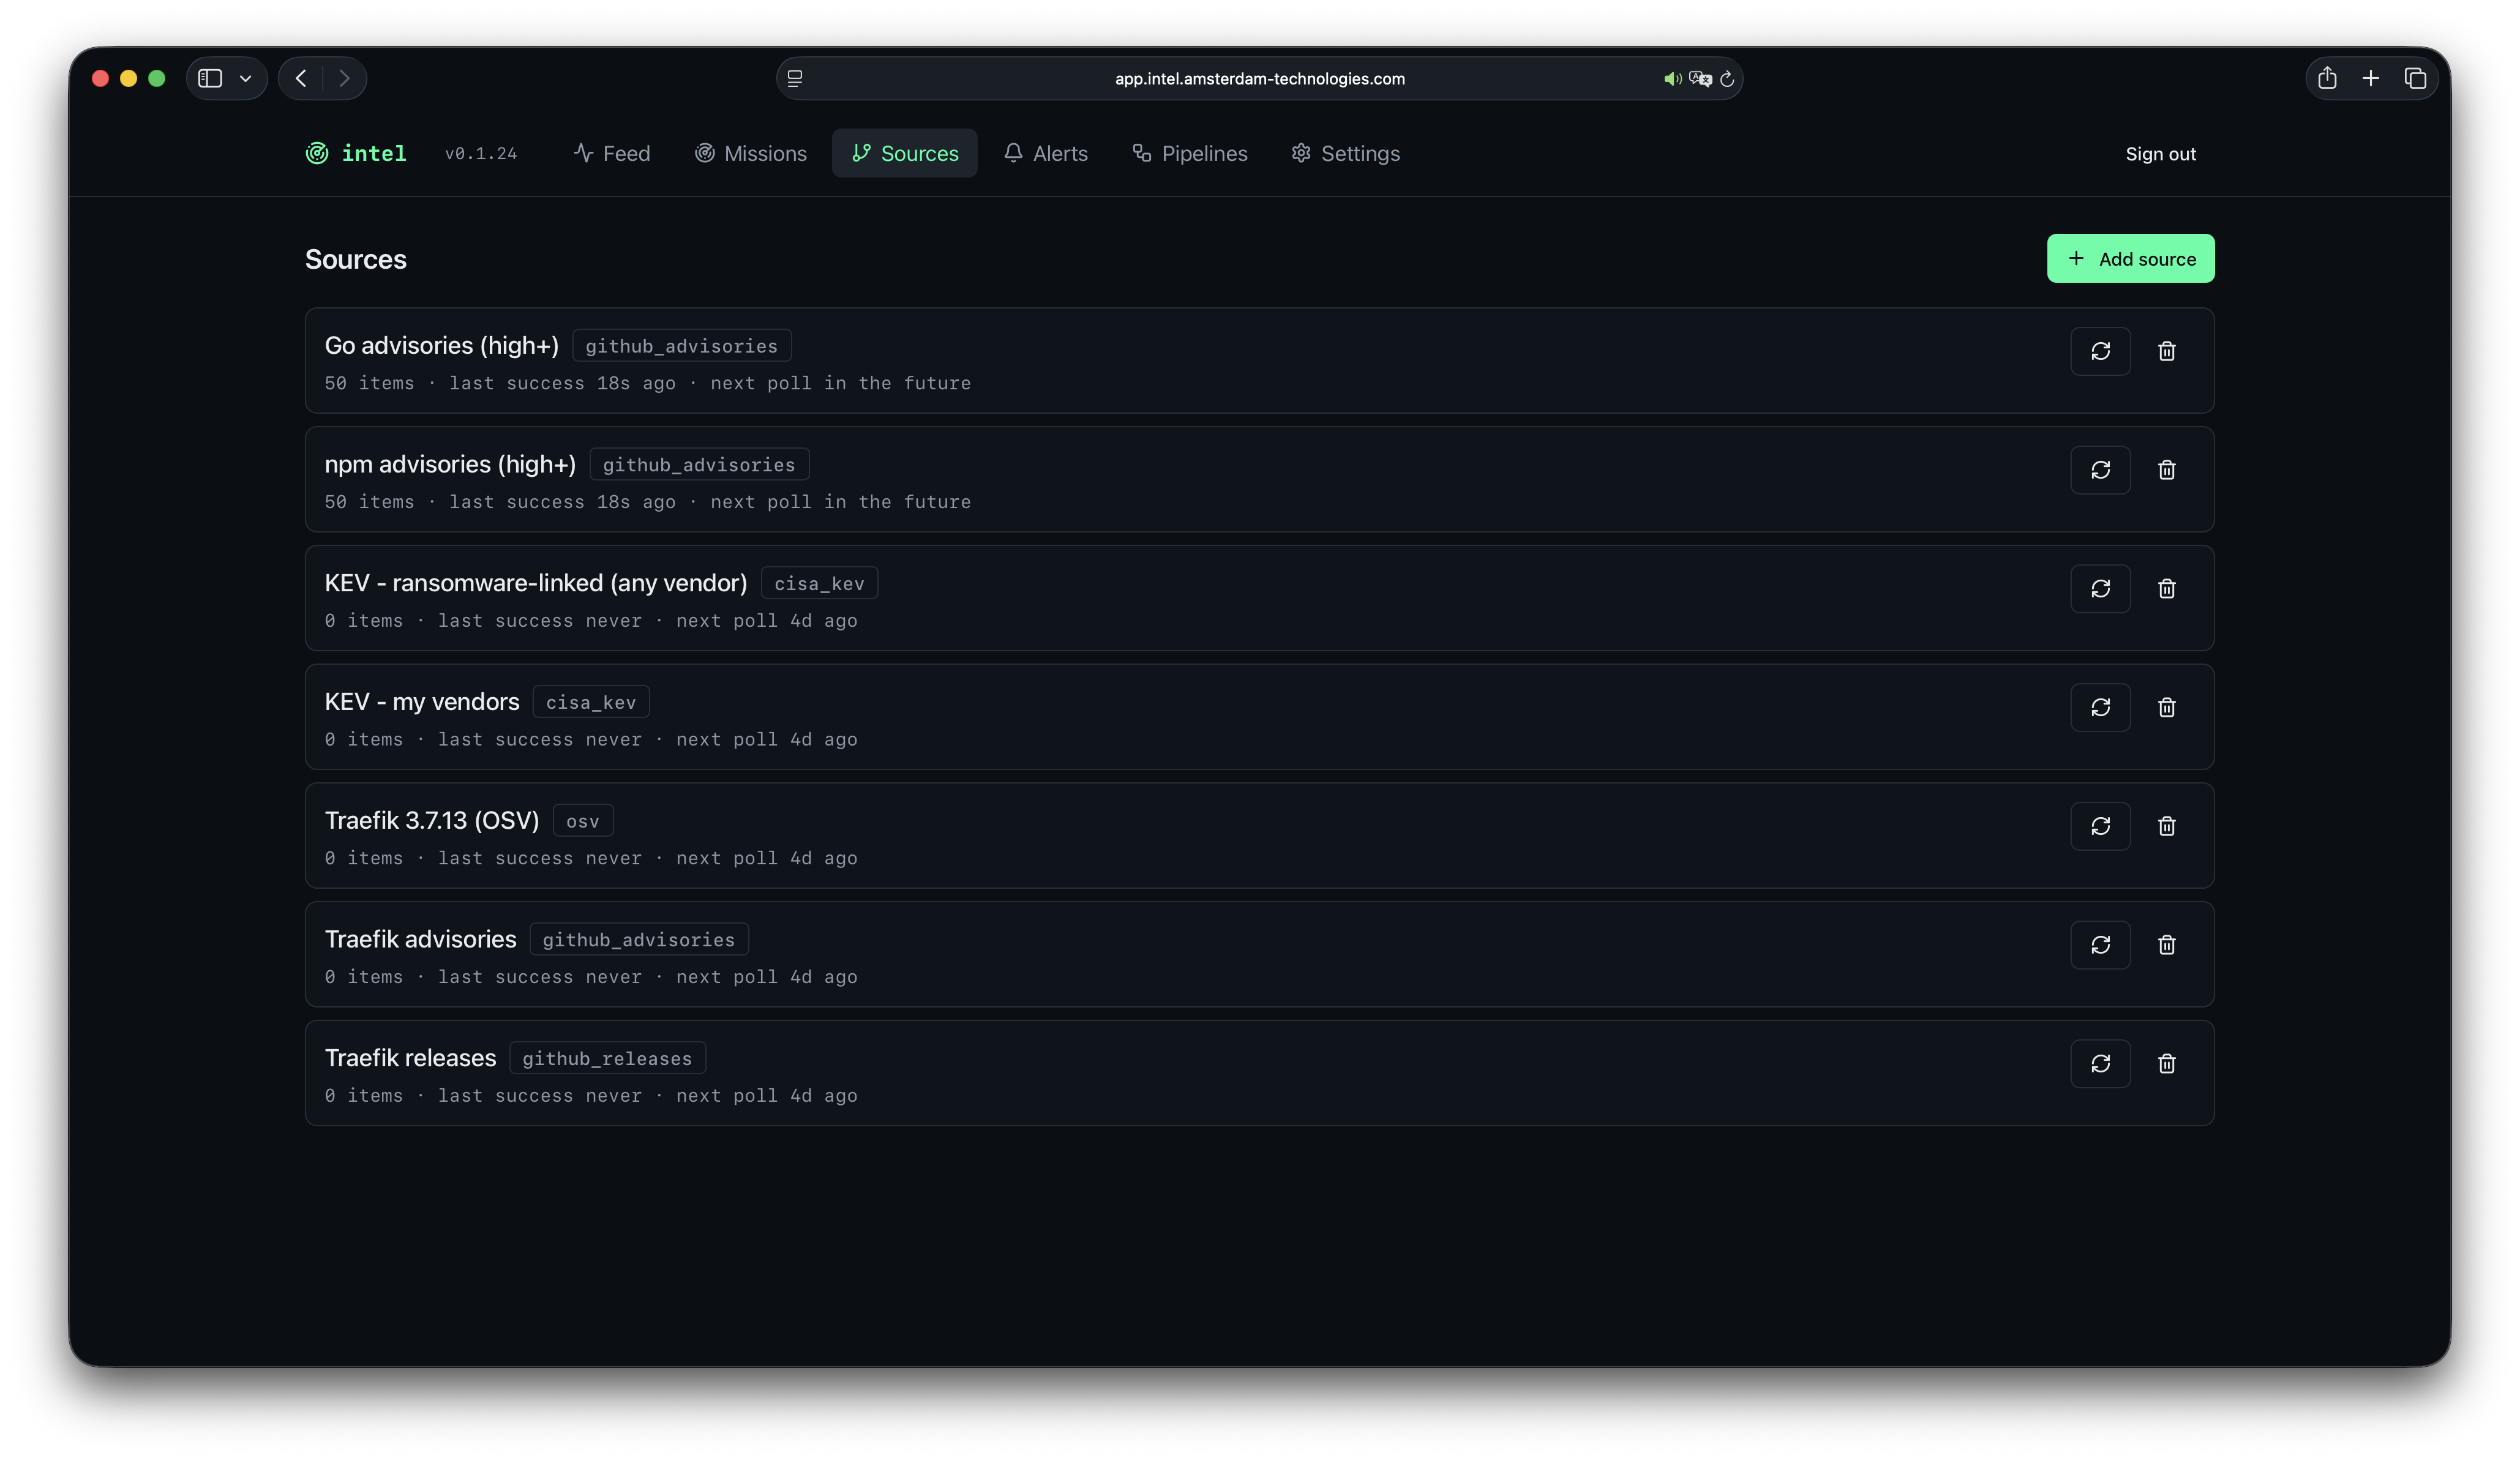Refresh the Go advisories (high+) source

(2100, 351)
